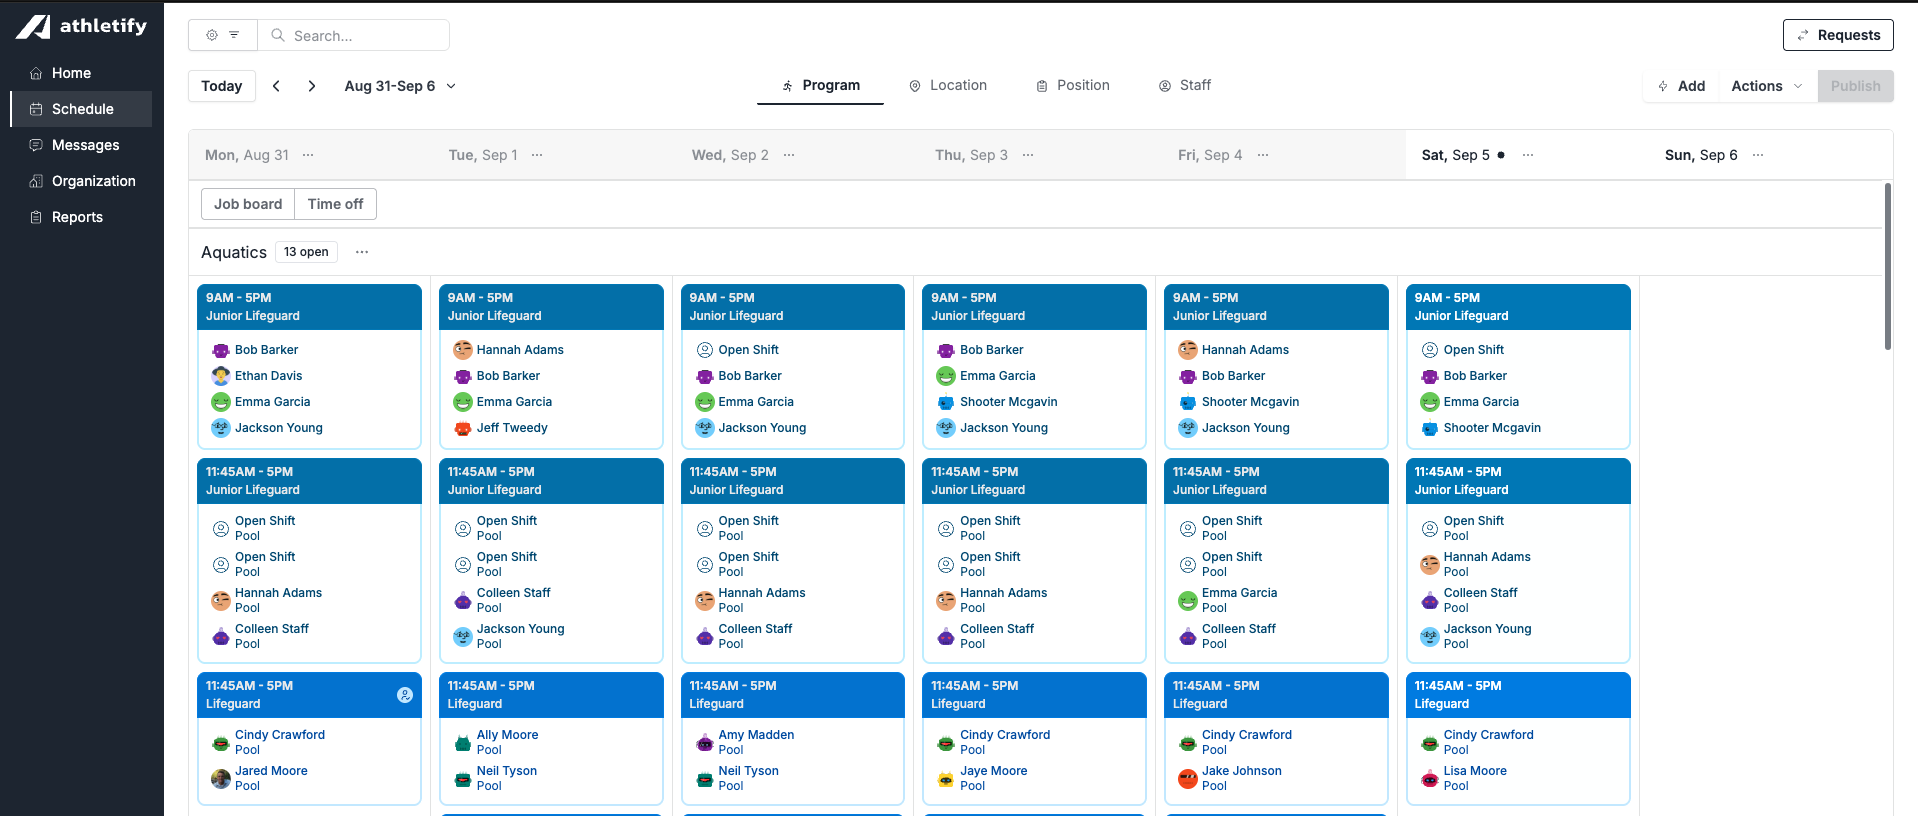Select Neil Tyson on Wednesday Lifeguard shift
The height and width of the screenshot is (816, 1918).
(749, 778)
